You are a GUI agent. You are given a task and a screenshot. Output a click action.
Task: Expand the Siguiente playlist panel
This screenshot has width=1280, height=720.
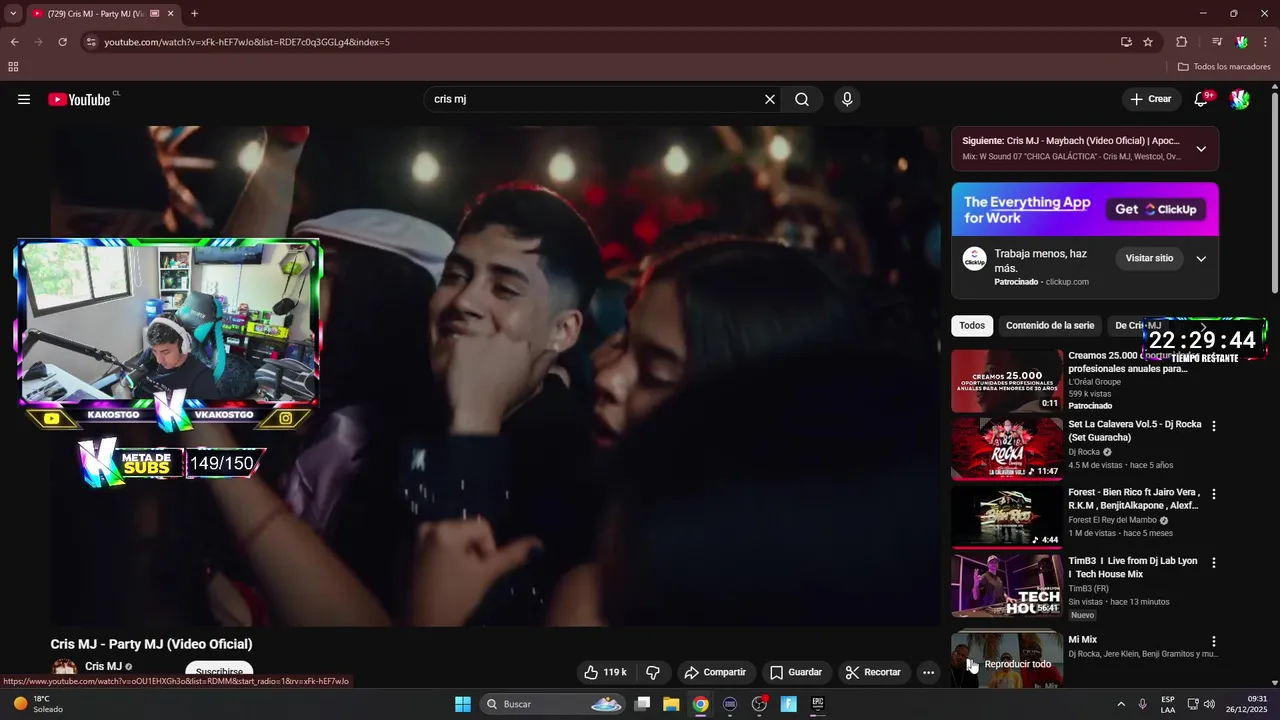[1201, 149]
